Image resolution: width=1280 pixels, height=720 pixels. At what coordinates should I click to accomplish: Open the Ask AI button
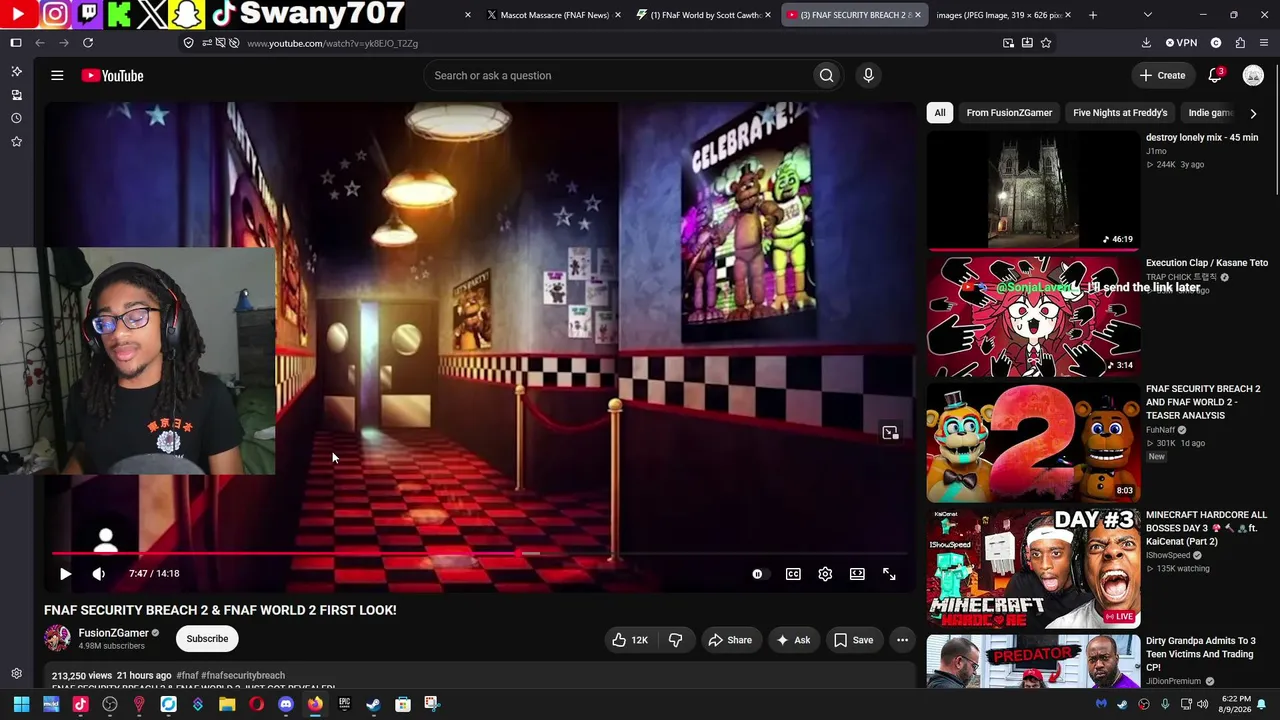coord(793,640)
